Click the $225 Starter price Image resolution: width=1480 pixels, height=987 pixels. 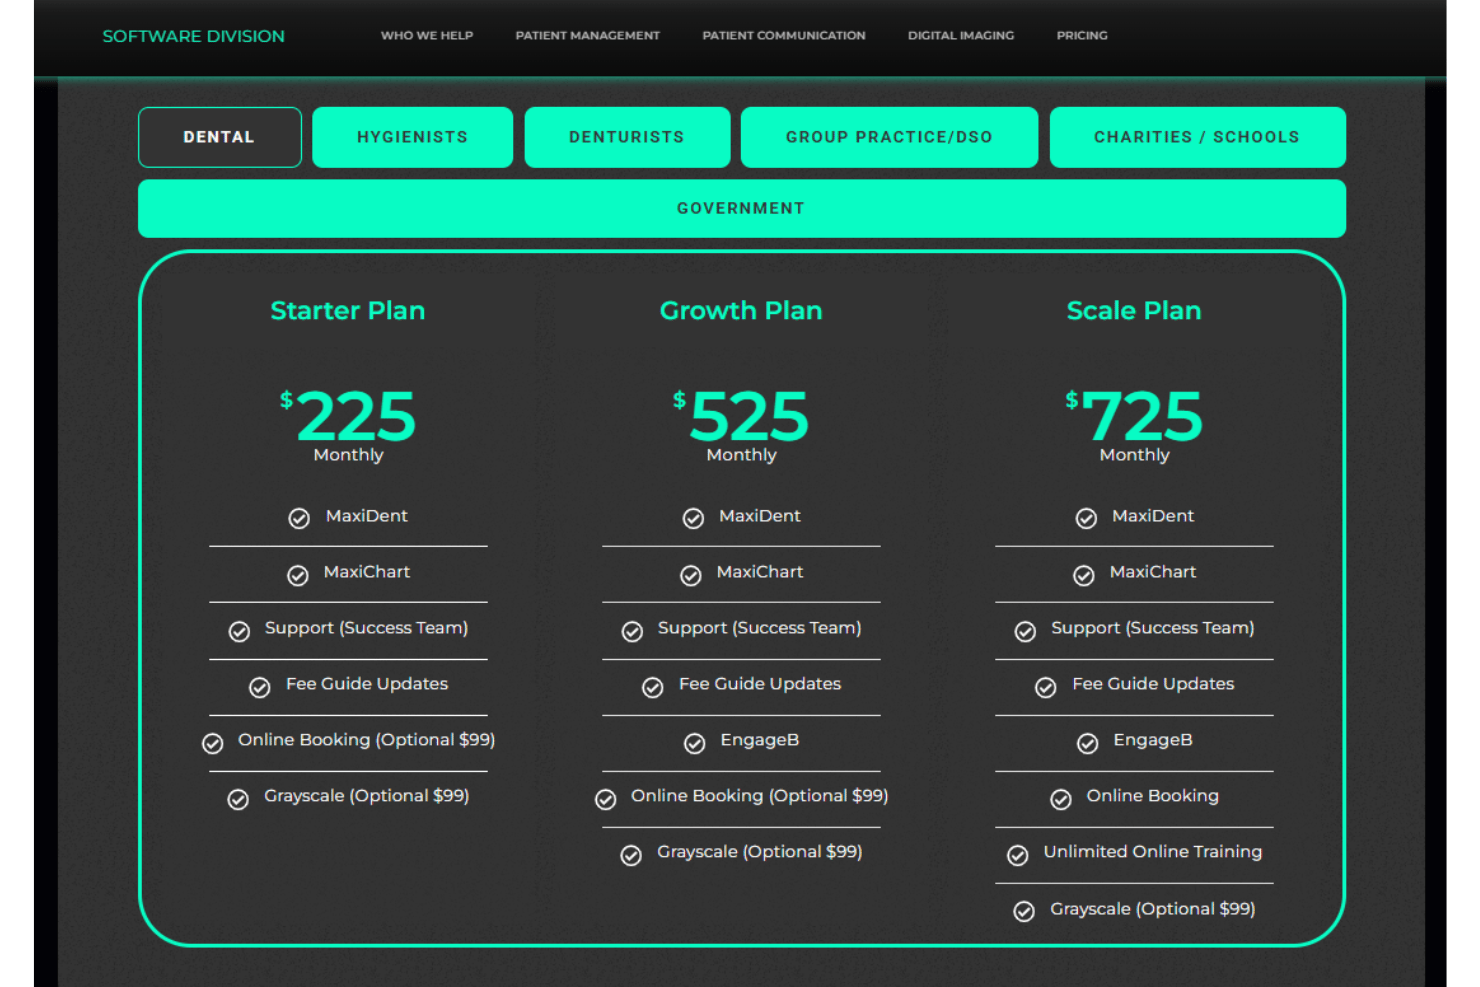pyautogui.click(x=348, y=416)
